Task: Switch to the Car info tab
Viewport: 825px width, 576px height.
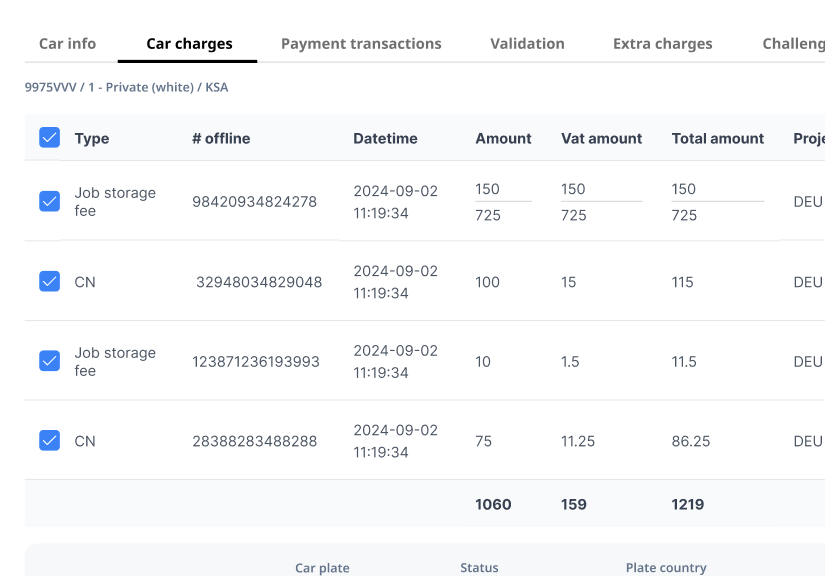Action: [67, 44]
